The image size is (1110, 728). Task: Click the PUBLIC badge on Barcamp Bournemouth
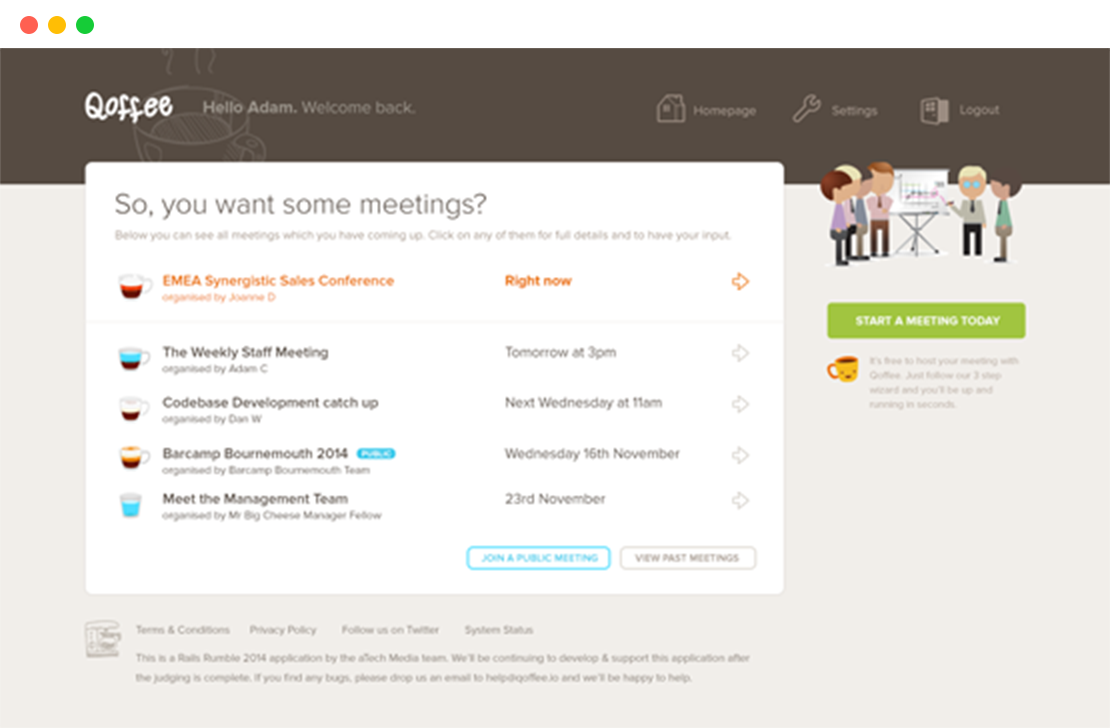point(376,453)
